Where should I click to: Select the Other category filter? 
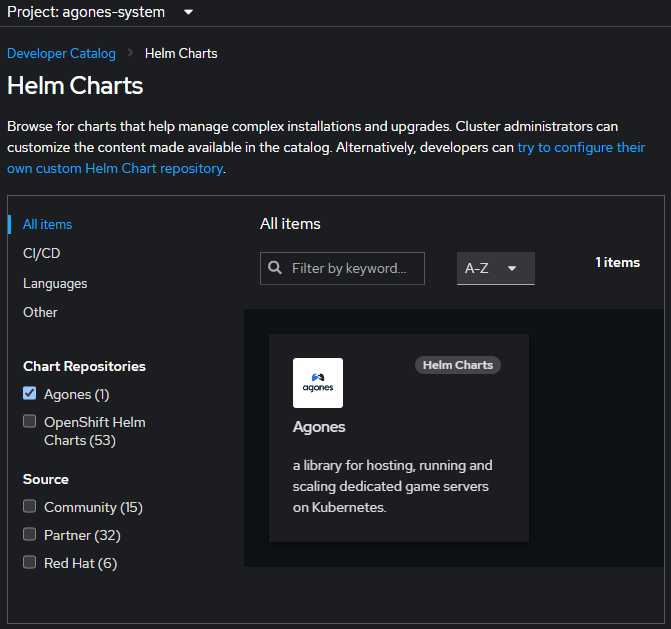click(40, 312)
